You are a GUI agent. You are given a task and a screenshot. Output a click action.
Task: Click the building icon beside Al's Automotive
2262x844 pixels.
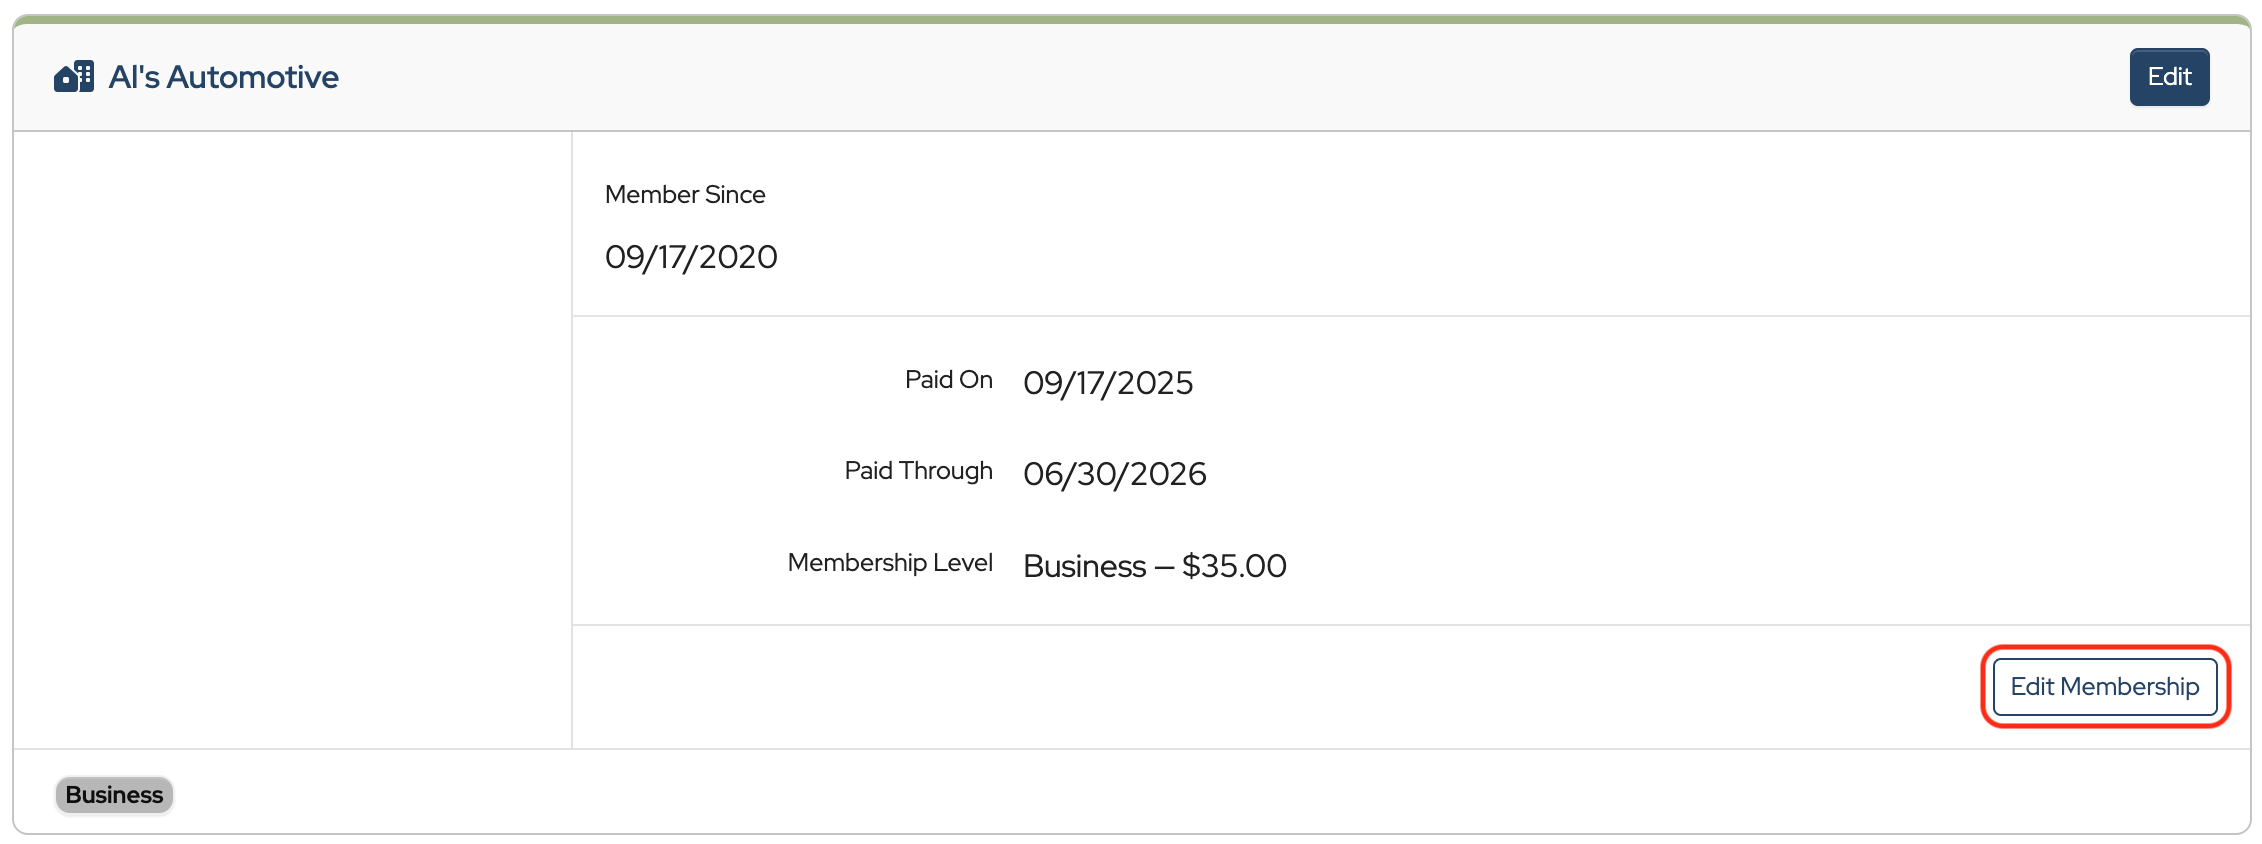click(74, 77)
